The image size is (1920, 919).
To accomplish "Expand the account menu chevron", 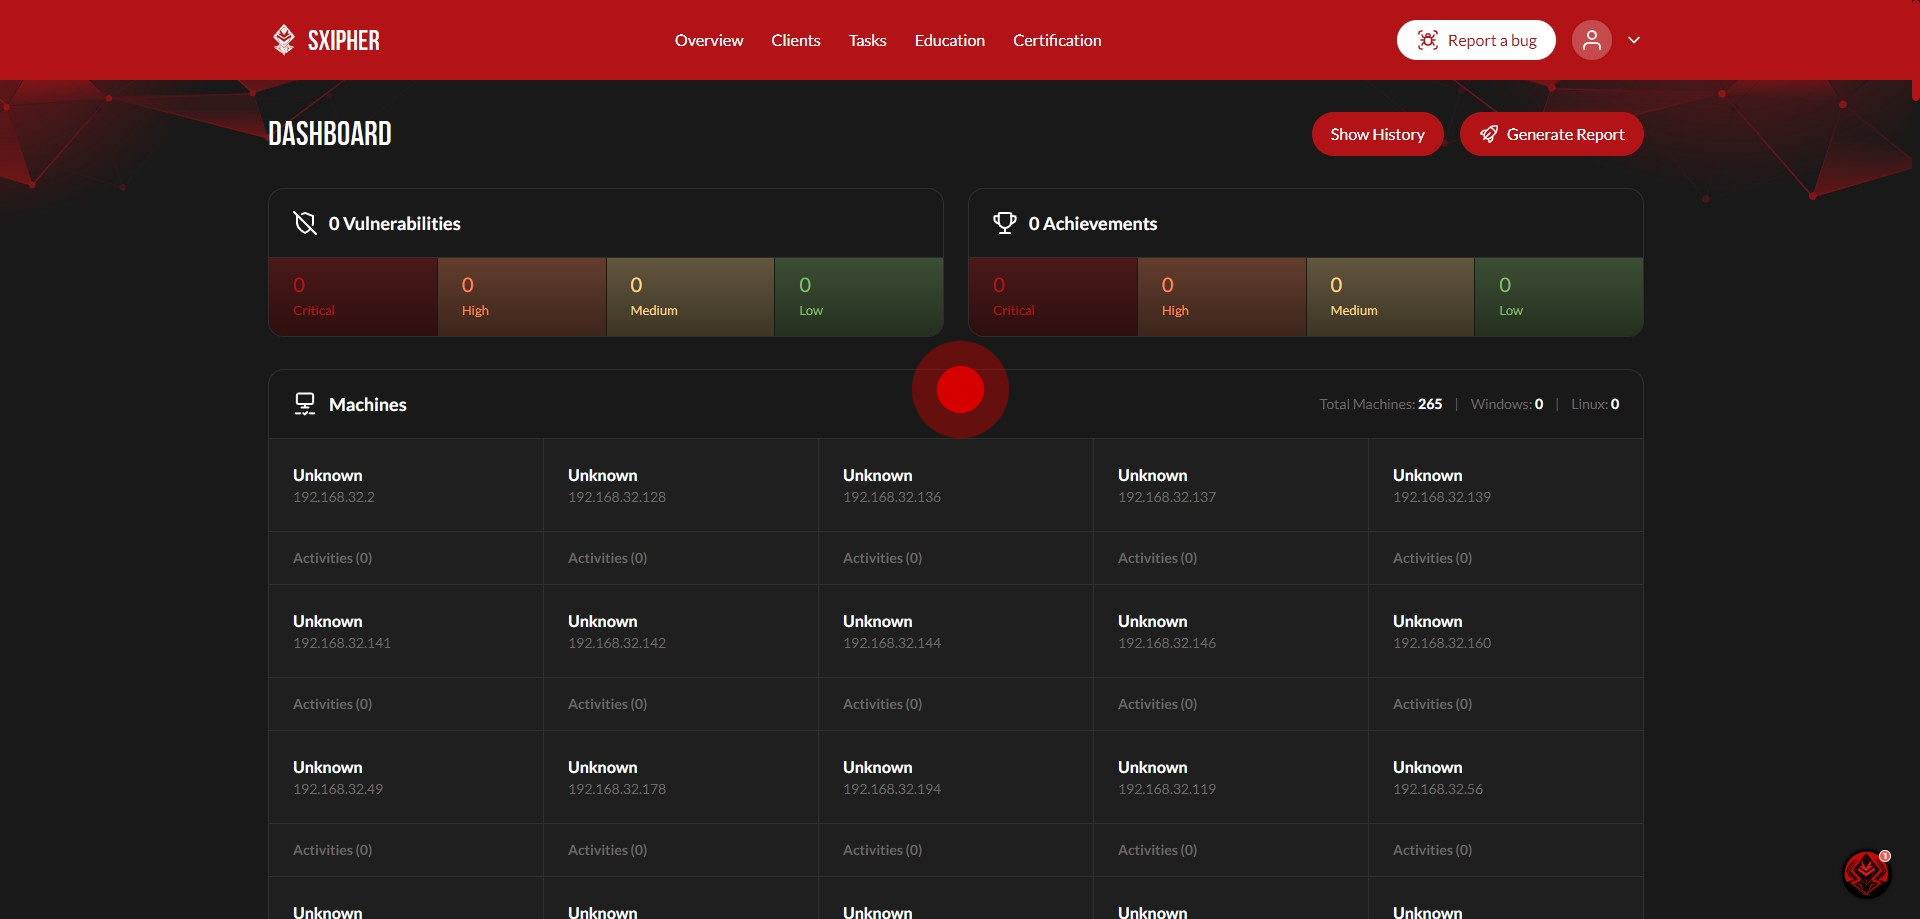I will [1634, 40].
